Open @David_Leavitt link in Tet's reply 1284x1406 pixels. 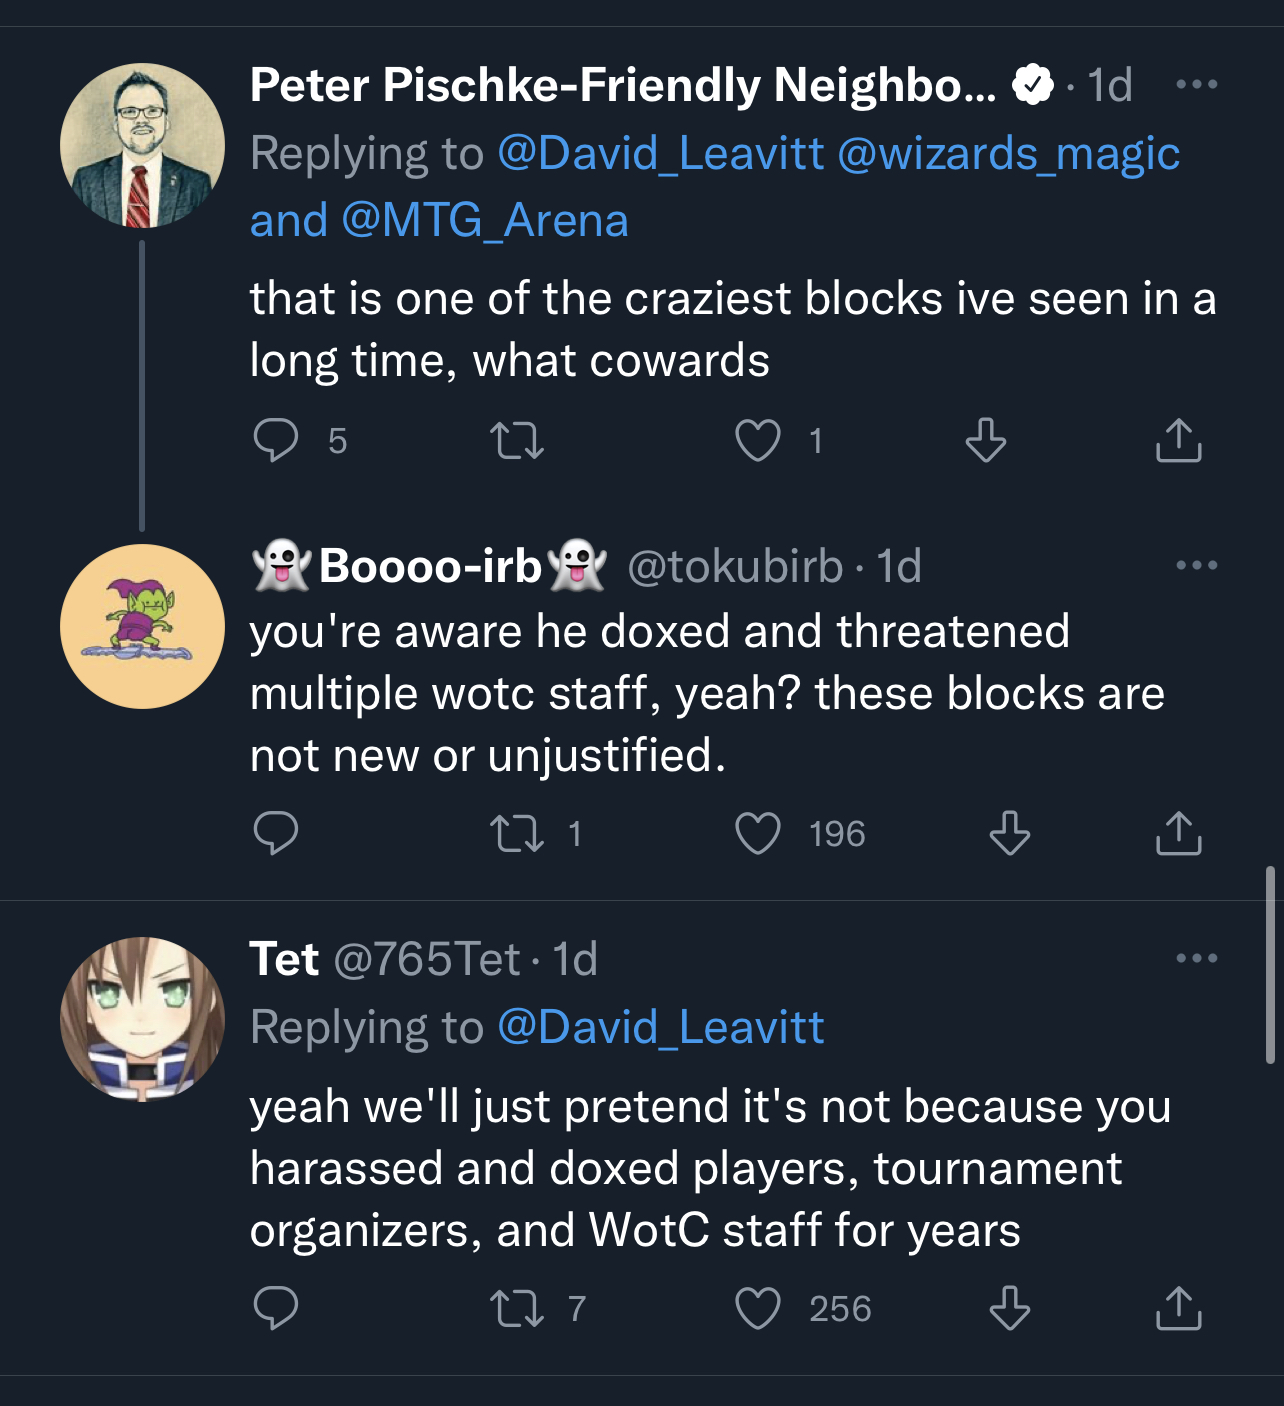tap(660, 1027)
